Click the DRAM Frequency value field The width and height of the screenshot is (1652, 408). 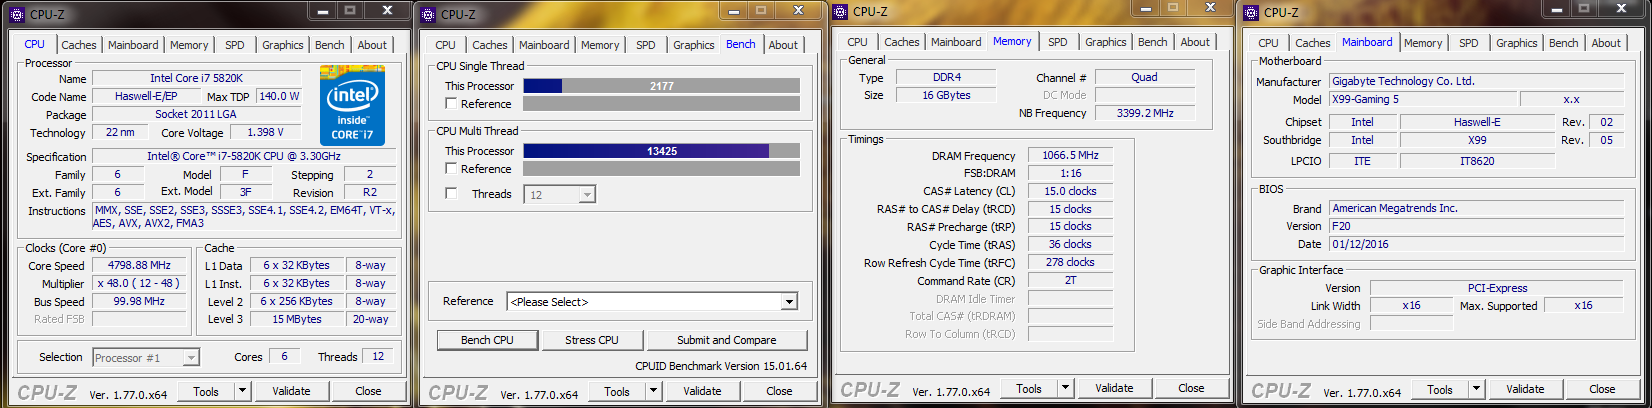point(1069,156)
